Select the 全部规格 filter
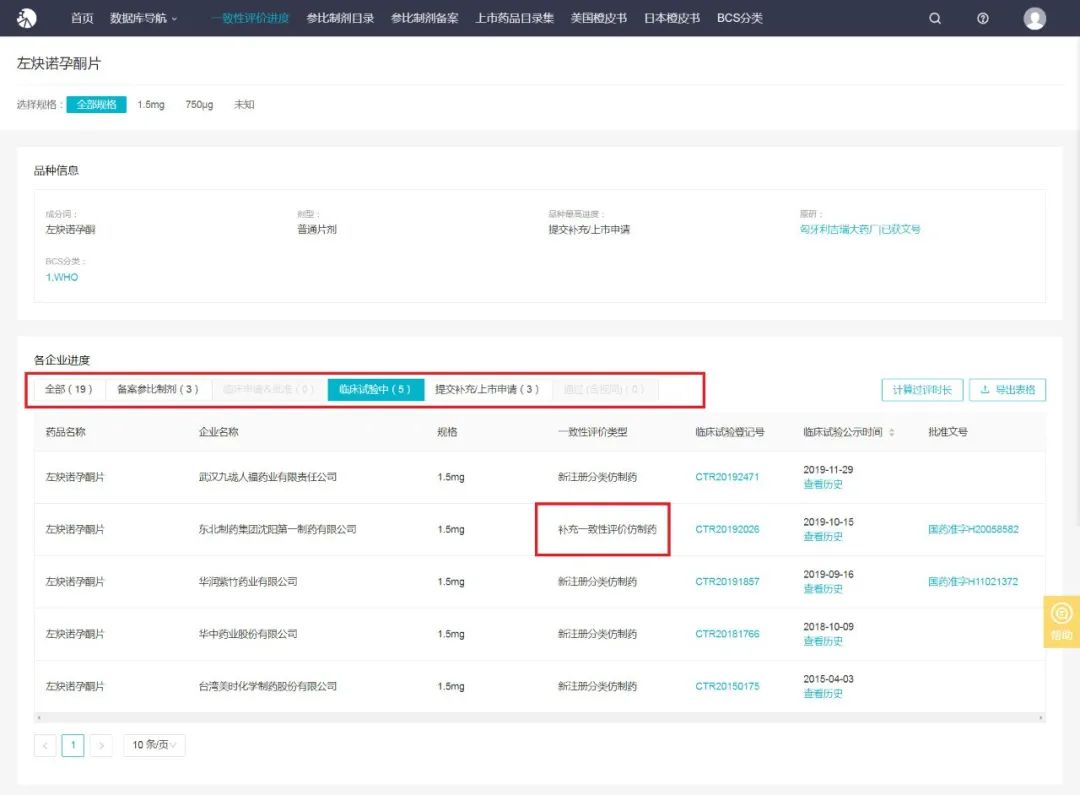The height and width of the screenshot is (795, 1080). (x=96, y=105)
